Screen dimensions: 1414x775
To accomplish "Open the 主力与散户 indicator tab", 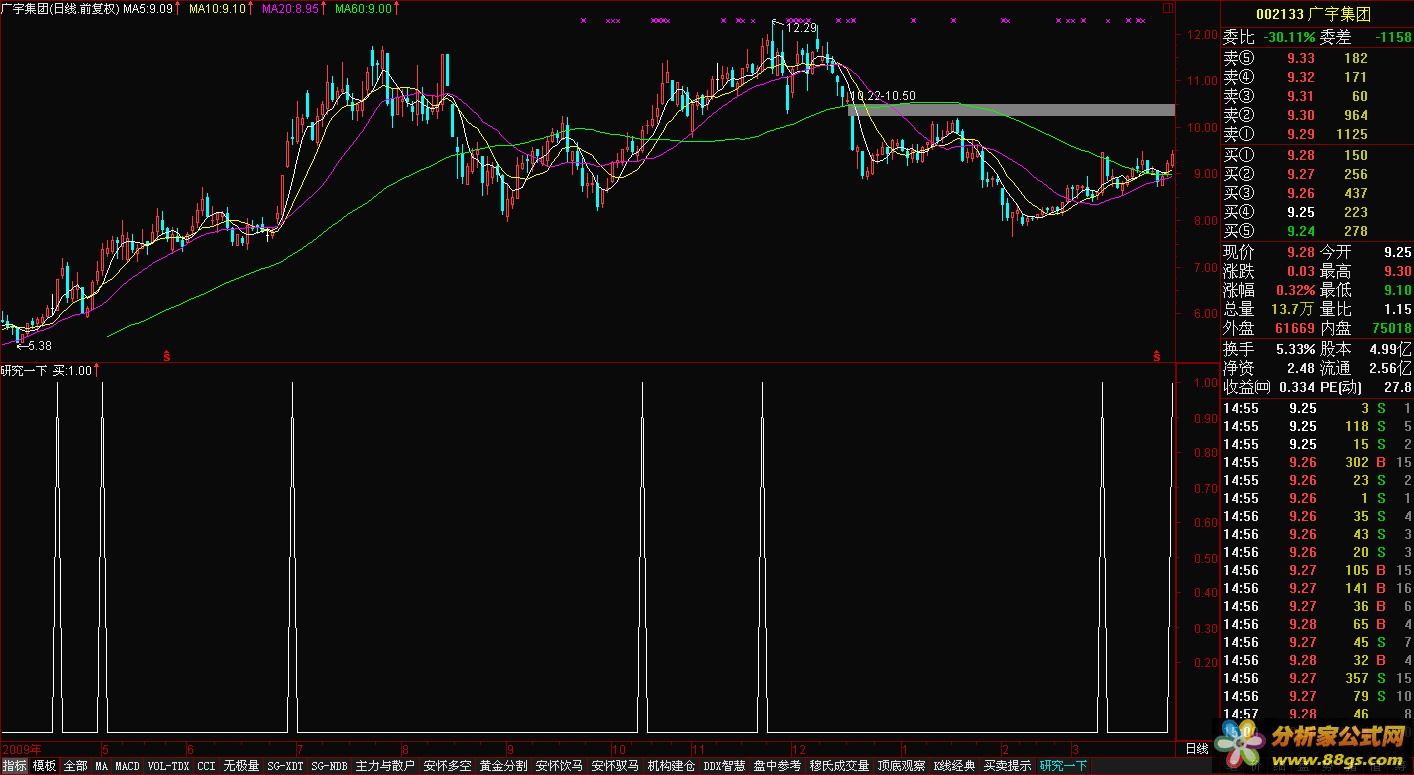I will (385, 766).
